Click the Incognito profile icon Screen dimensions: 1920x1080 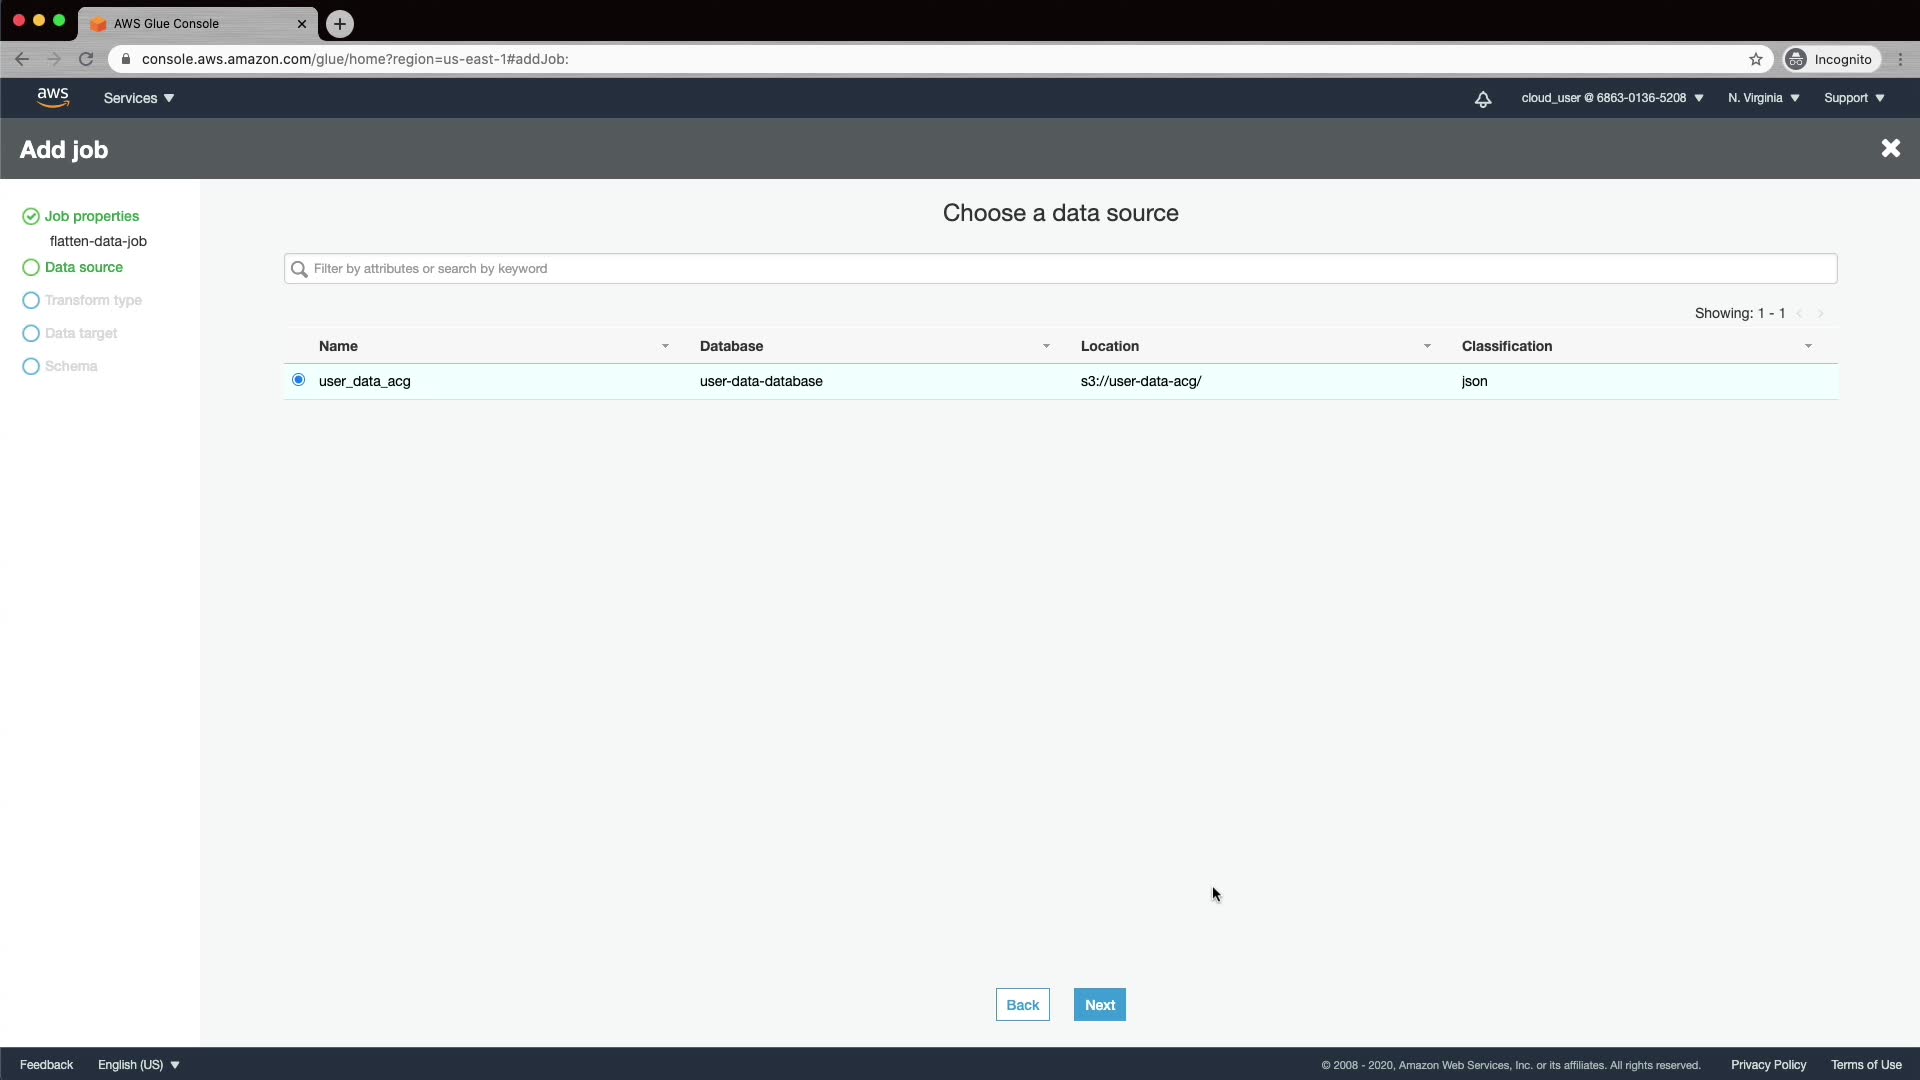1797,59
